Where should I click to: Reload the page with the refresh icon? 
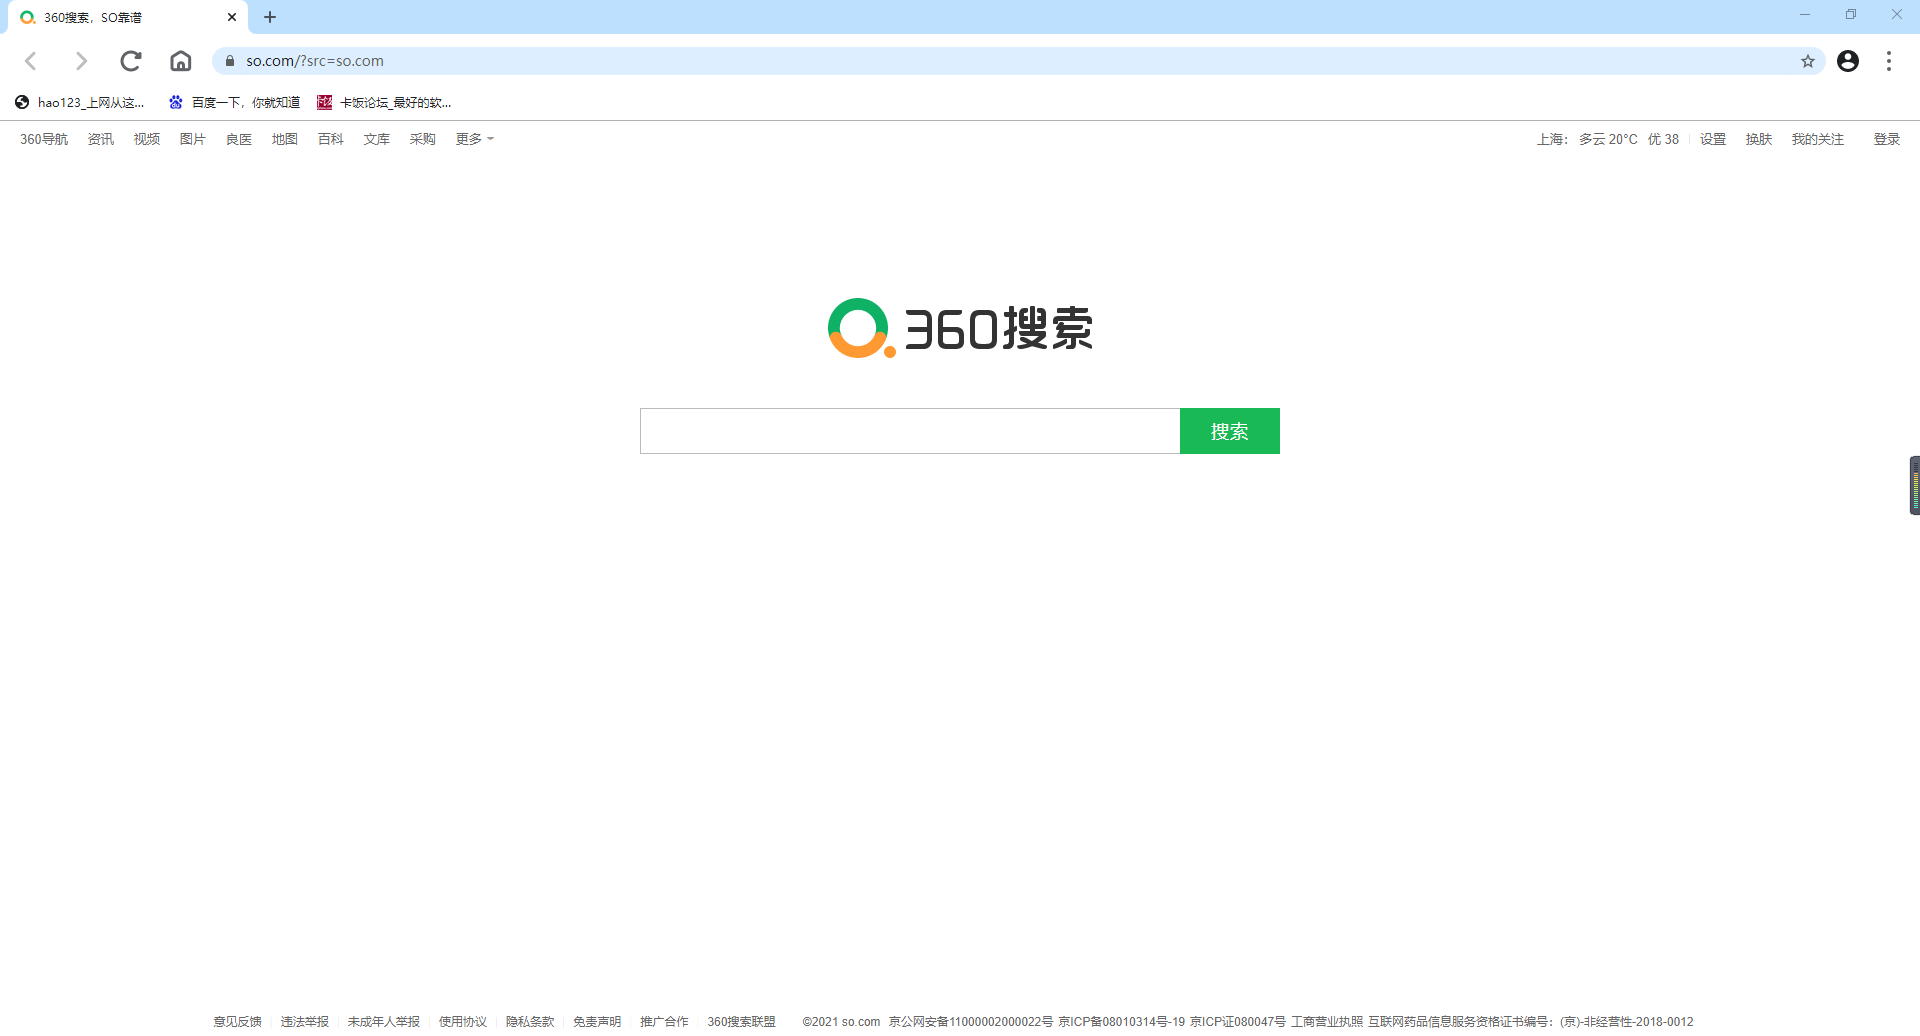click(x=131, y=61)
